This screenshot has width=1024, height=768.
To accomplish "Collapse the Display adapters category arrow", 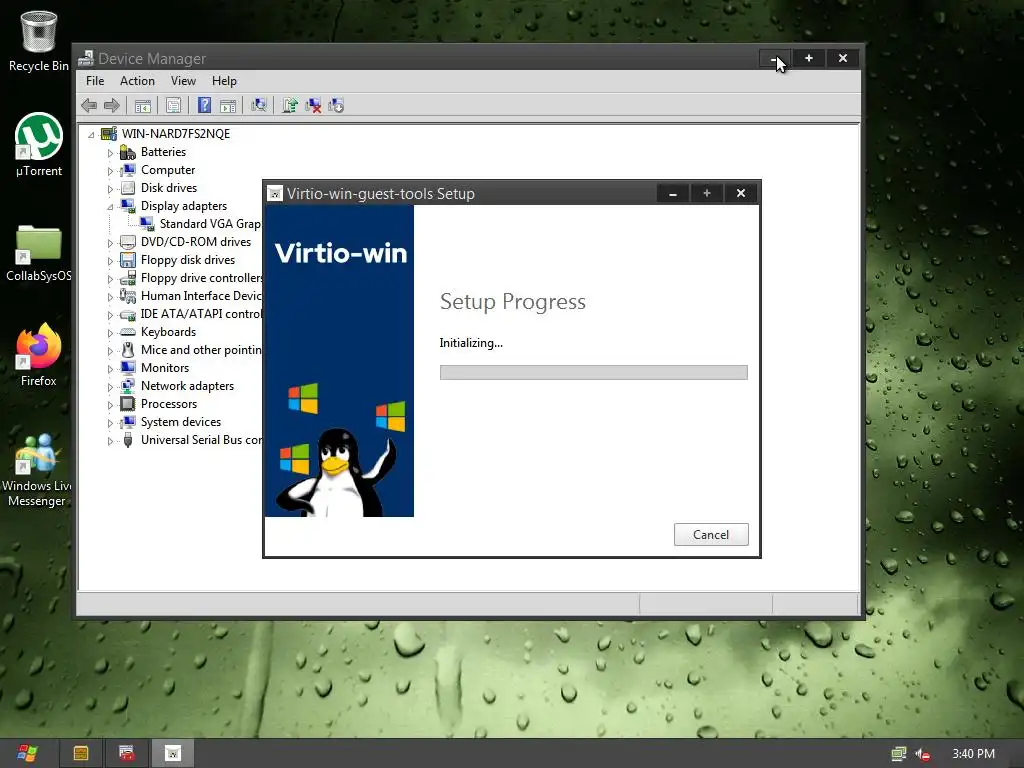I will pyautogui.click(x=110, y=207).
